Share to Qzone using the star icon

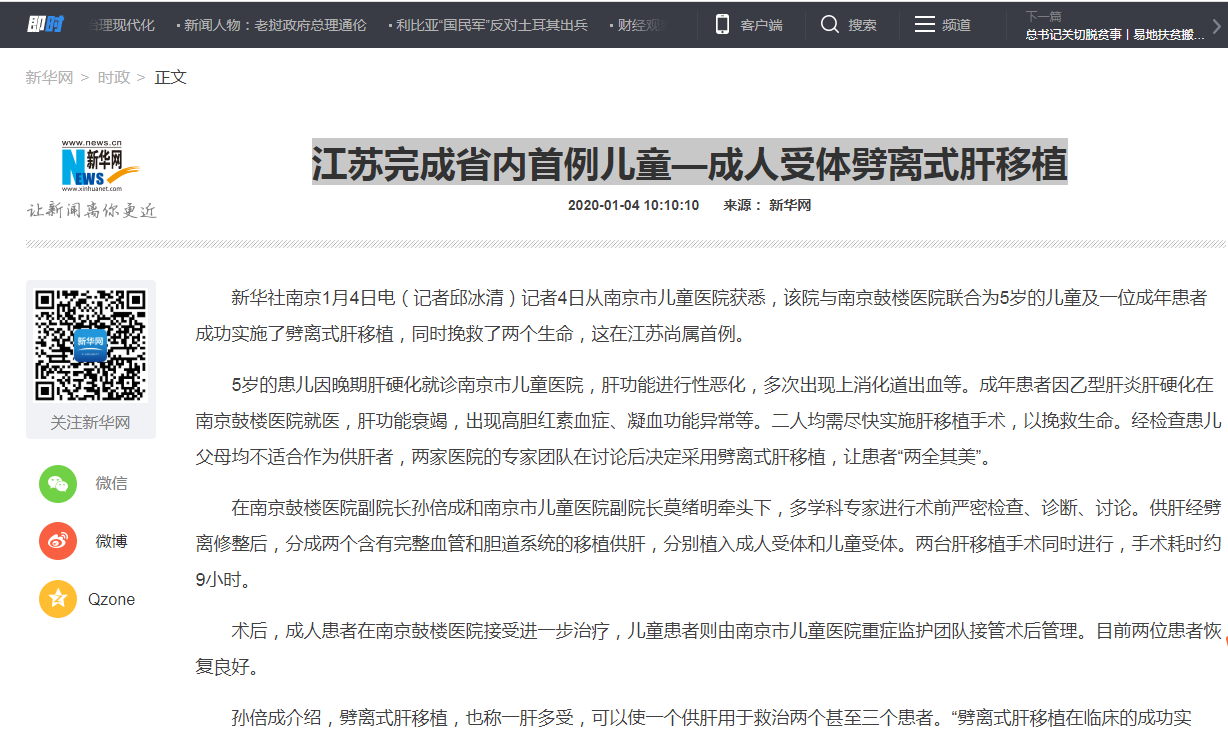(x=58, y=598)
